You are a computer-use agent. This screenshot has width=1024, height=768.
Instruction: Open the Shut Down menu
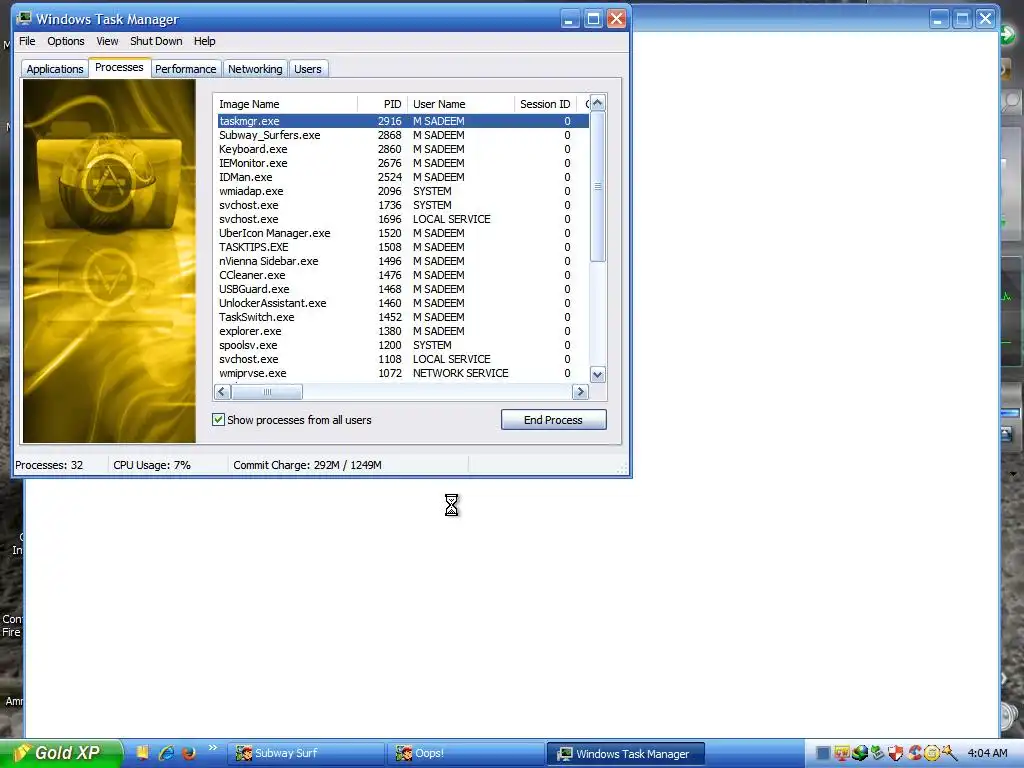coord(156,41)
